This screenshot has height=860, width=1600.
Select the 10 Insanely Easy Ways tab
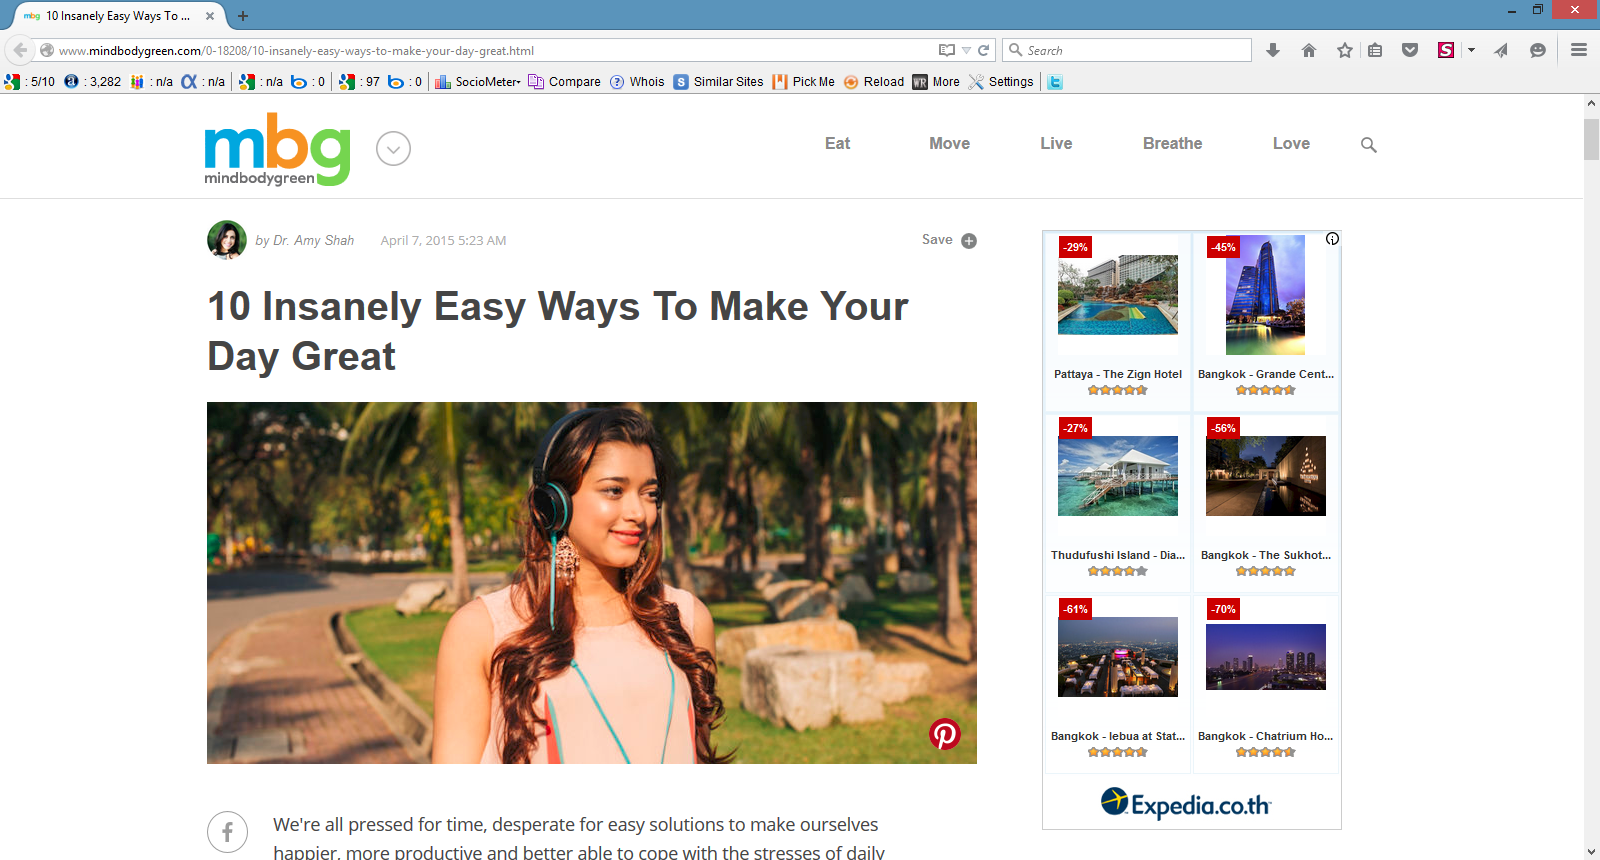point(118,16)
